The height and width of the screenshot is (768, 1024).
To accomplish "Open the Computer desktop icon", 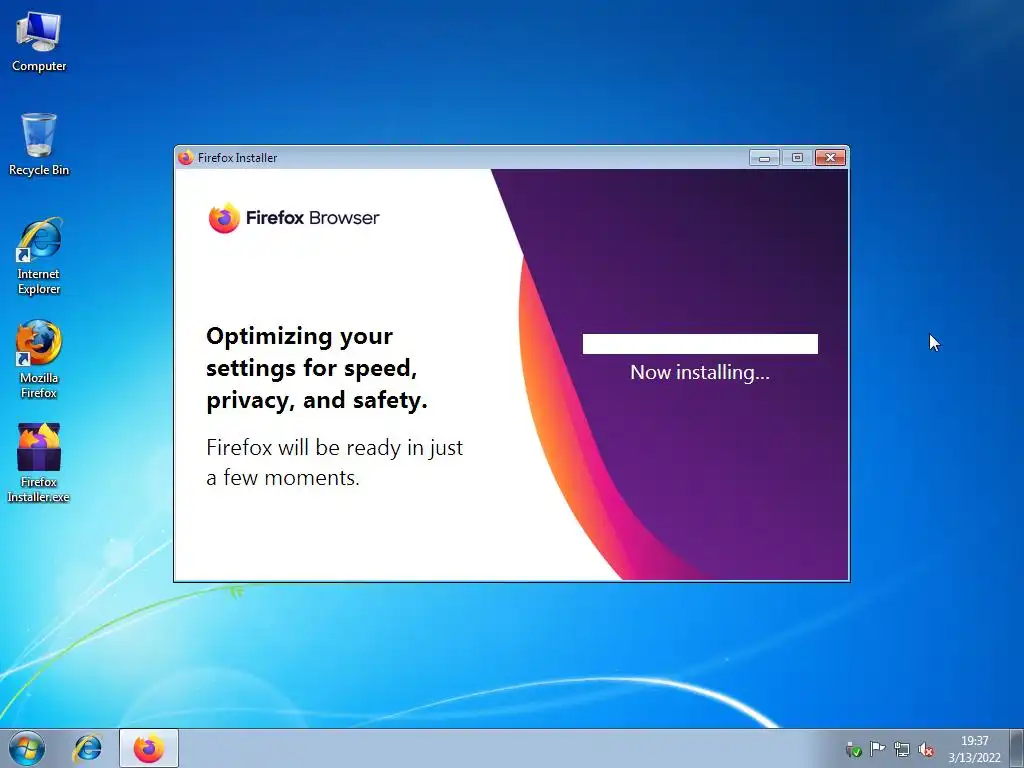I will coord(39,41).
